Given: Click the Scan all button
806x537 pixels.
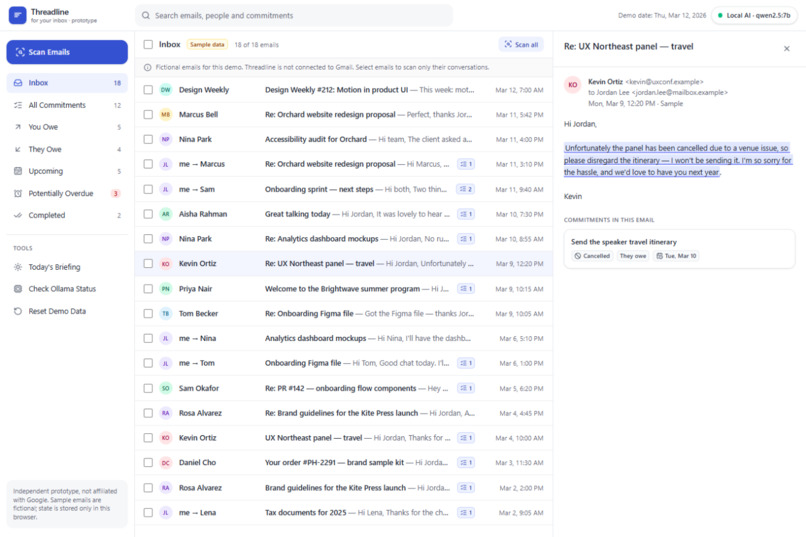Looking at the screenshot, I should [521, 45].
